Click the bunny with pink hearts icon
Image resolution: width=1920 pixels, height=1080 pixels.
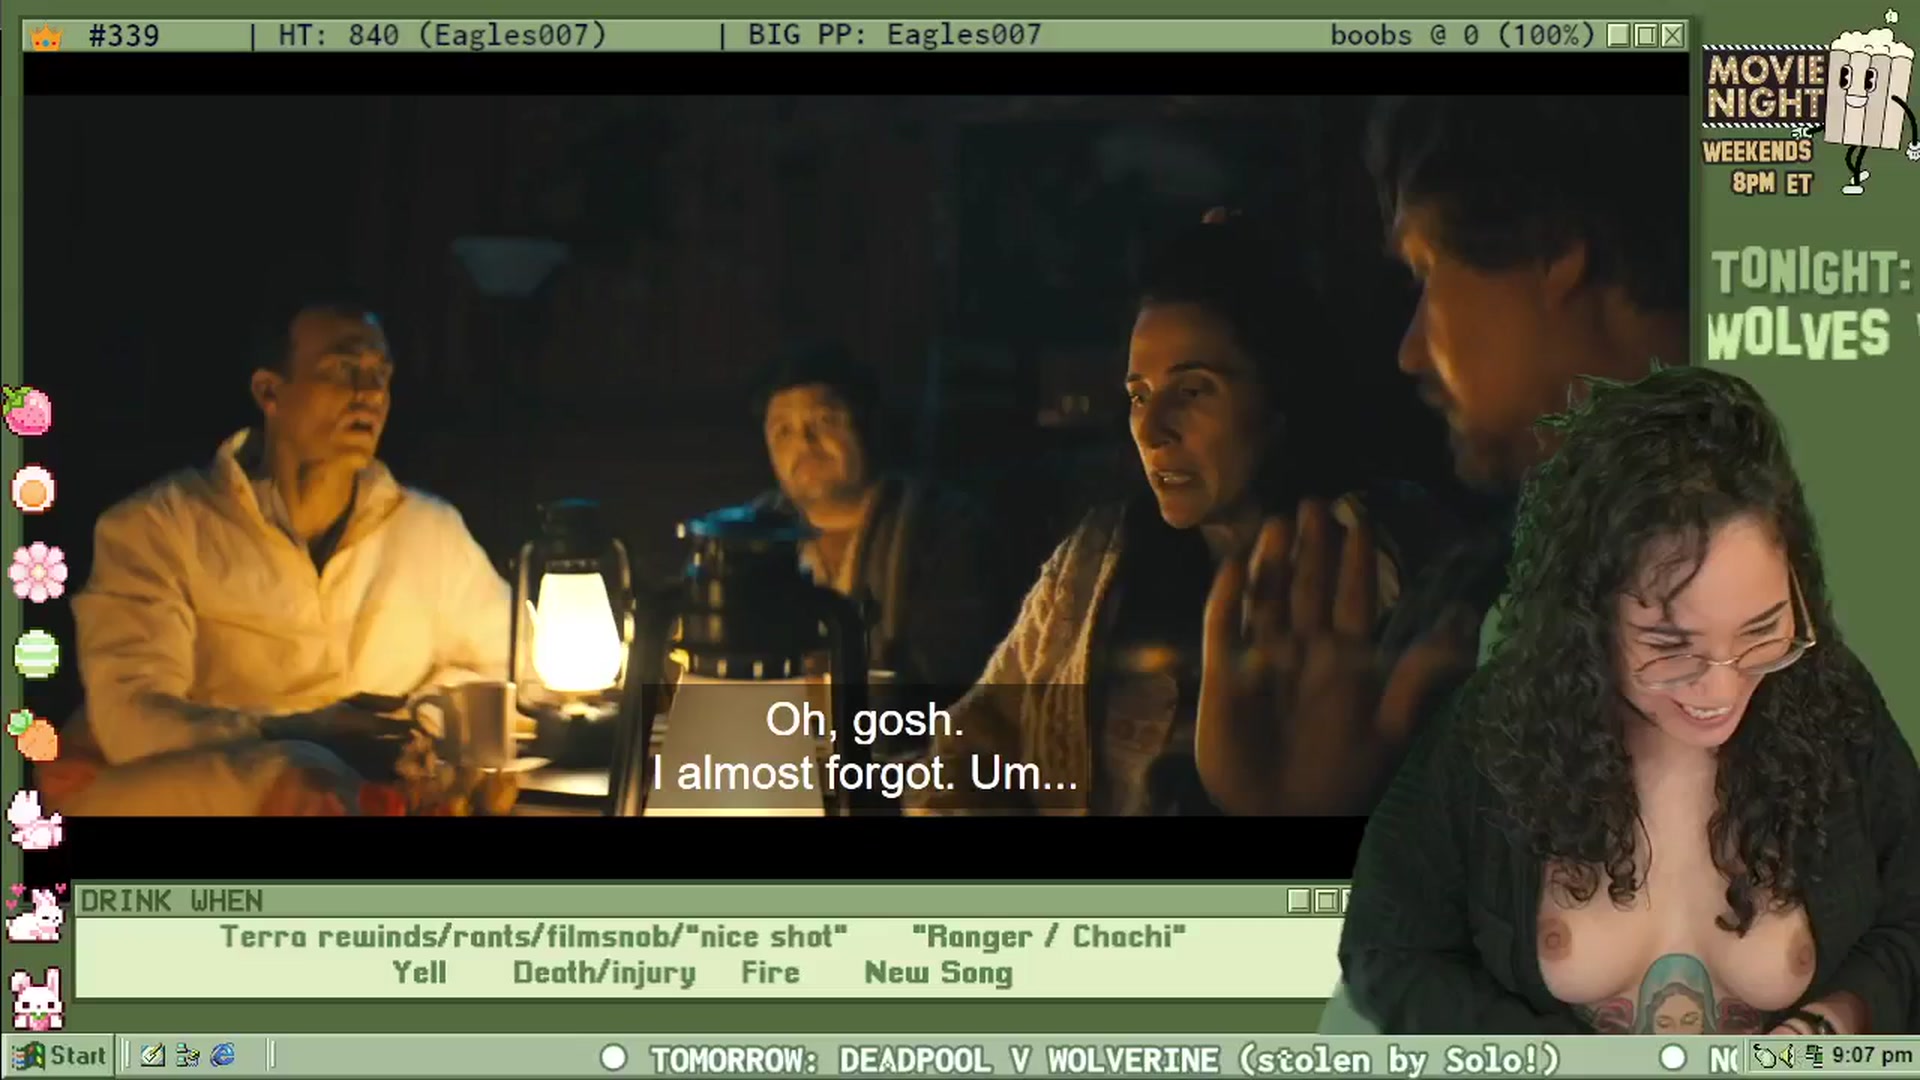click(x=34, y=912)
